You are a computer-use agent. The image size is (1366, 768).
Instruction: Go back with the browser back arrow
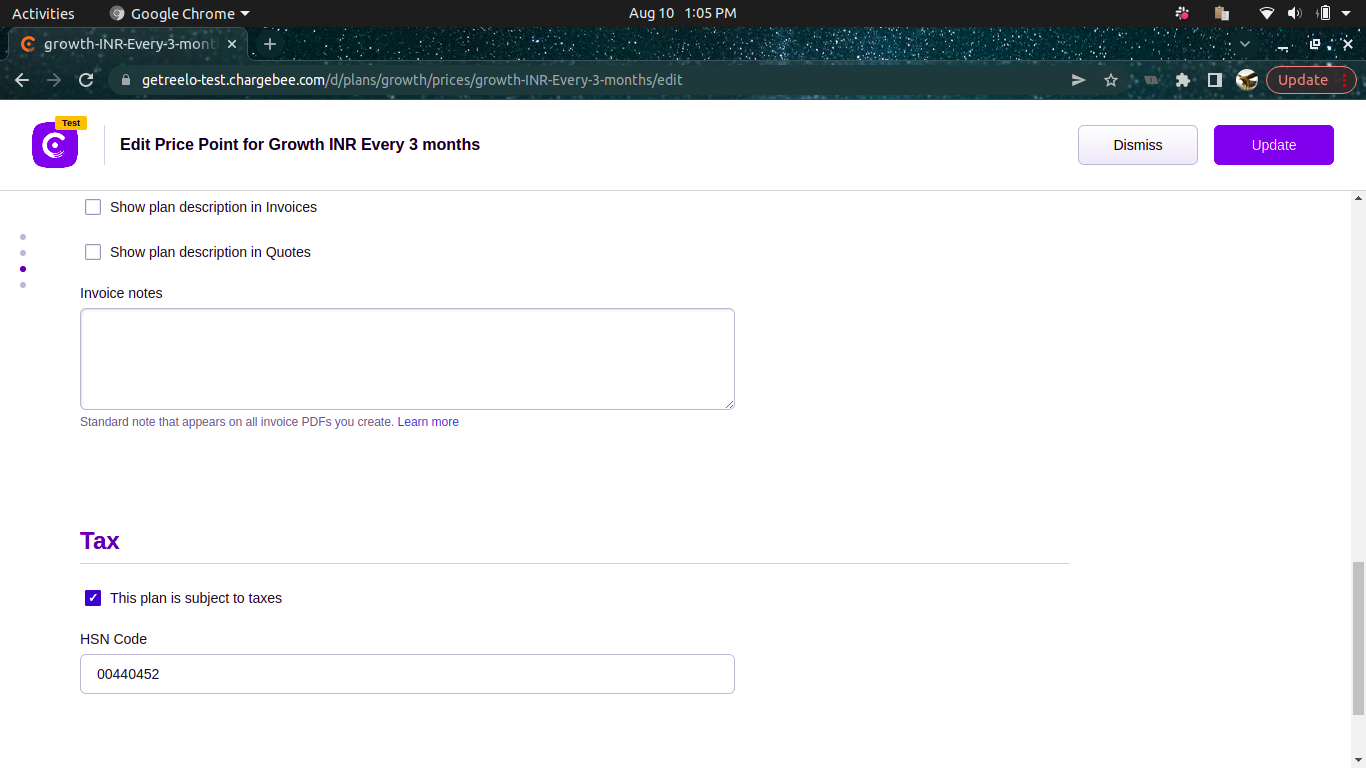(x=22, y=79)
